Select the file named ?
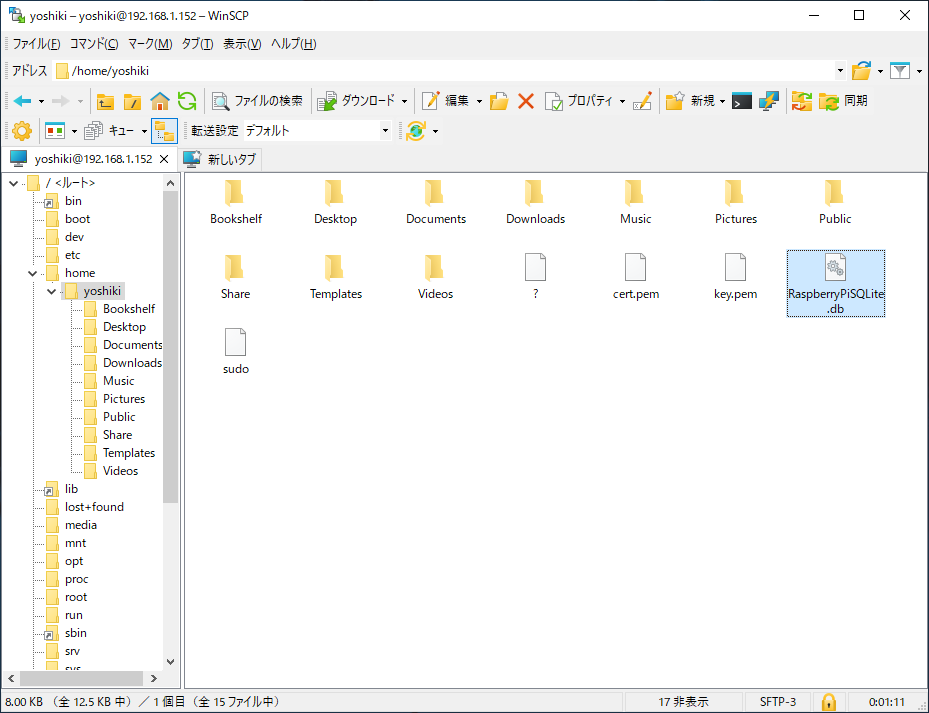929x713 pixels. click(x=535, y=277)
